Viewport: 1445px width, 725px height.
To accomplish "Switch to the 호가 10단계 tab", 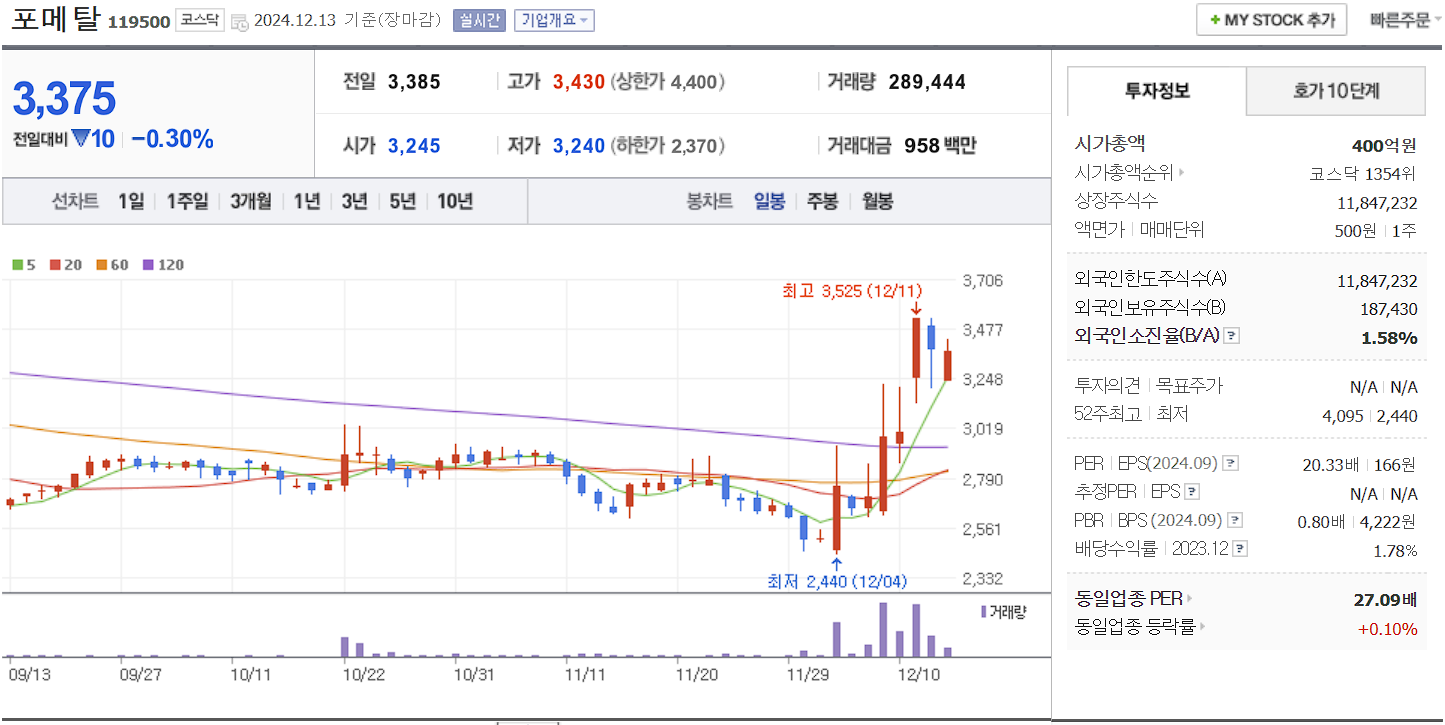I will [1335, 90].
